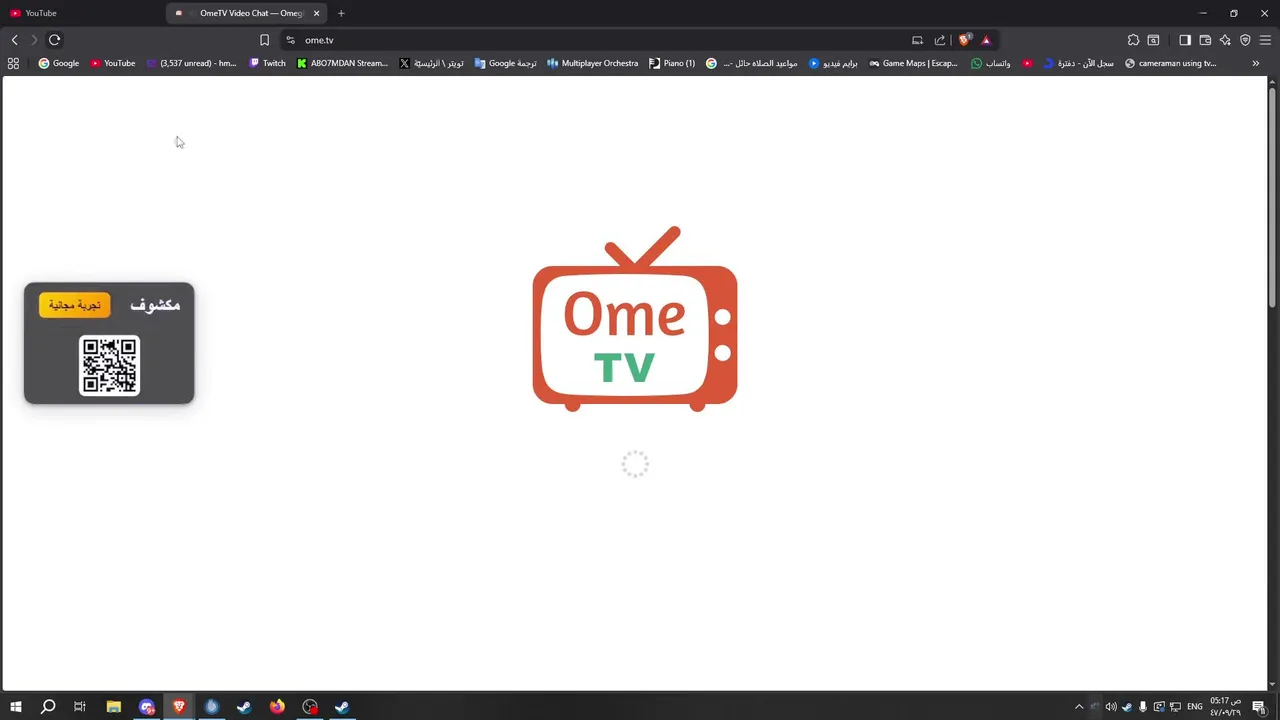Viewport: 1280px width, 720px height.
Task: Open the ABO7MDAN Stream bookmark
Action: pyautogui.click(x=342, y=63)
